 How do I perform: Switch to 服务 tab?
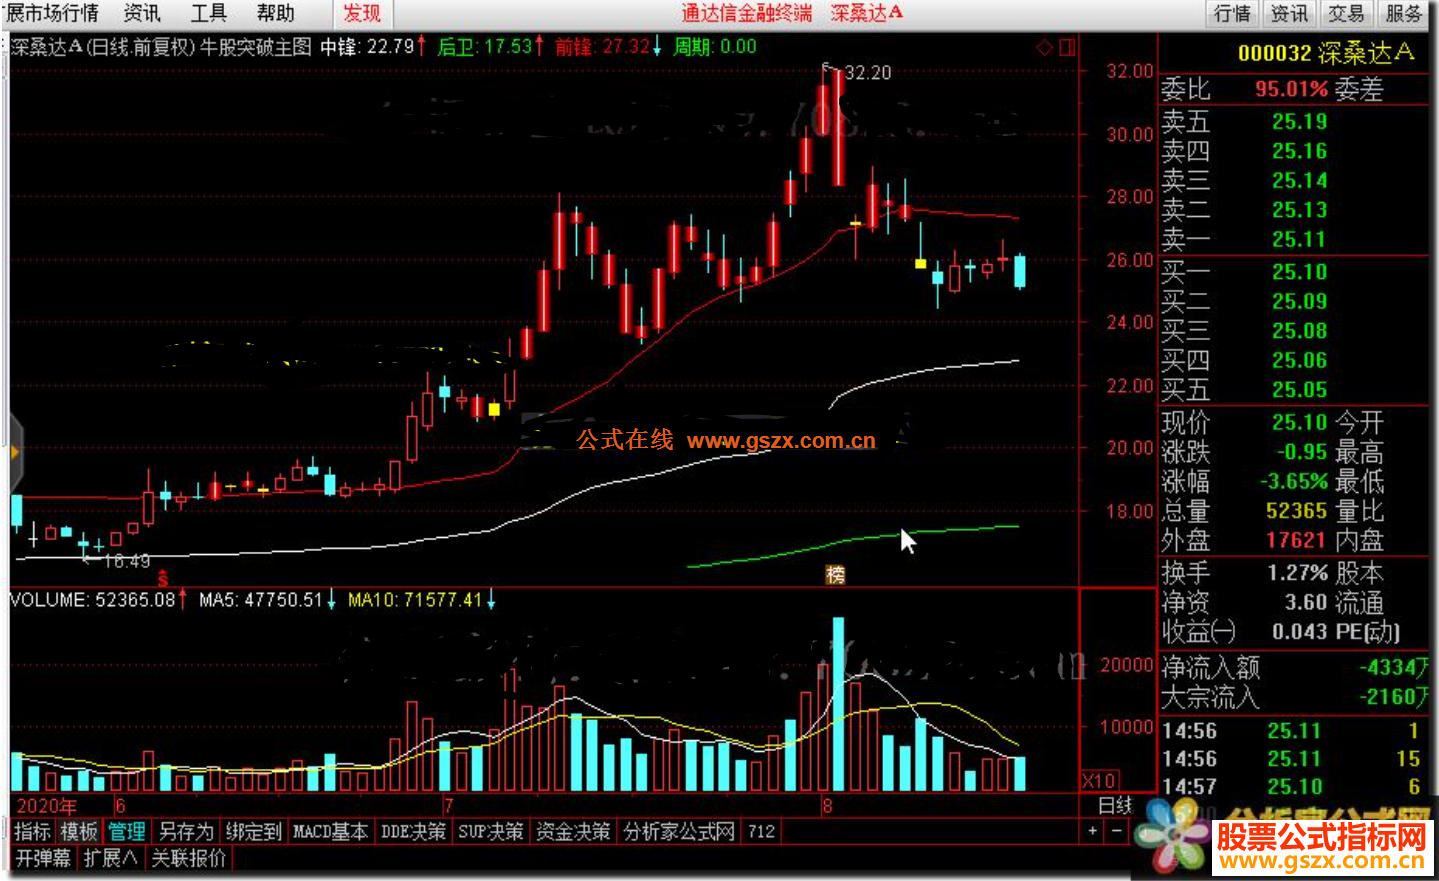1404,13
